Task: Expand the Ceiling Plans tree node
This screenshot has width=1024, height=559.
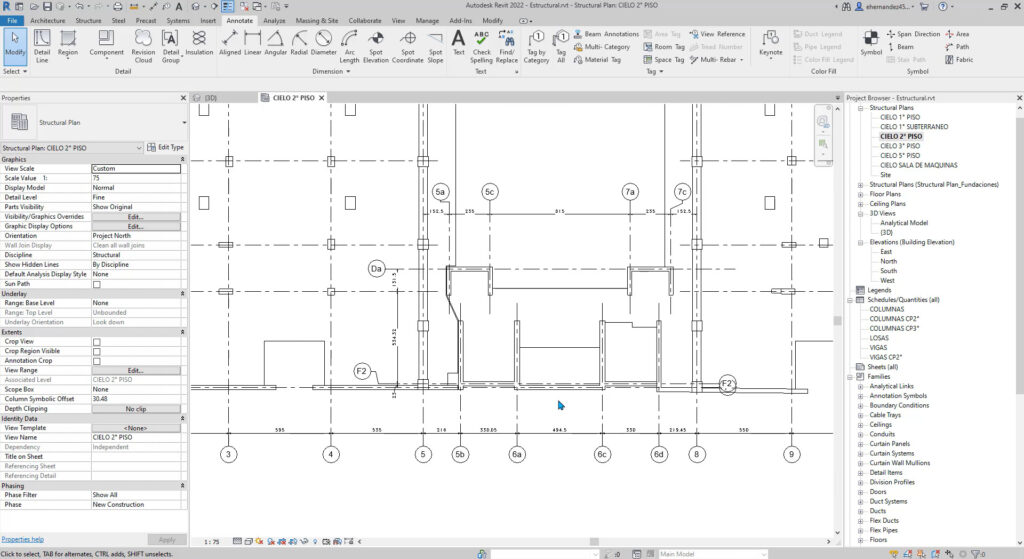Action: pyautogui.click(x=861, y=203)
